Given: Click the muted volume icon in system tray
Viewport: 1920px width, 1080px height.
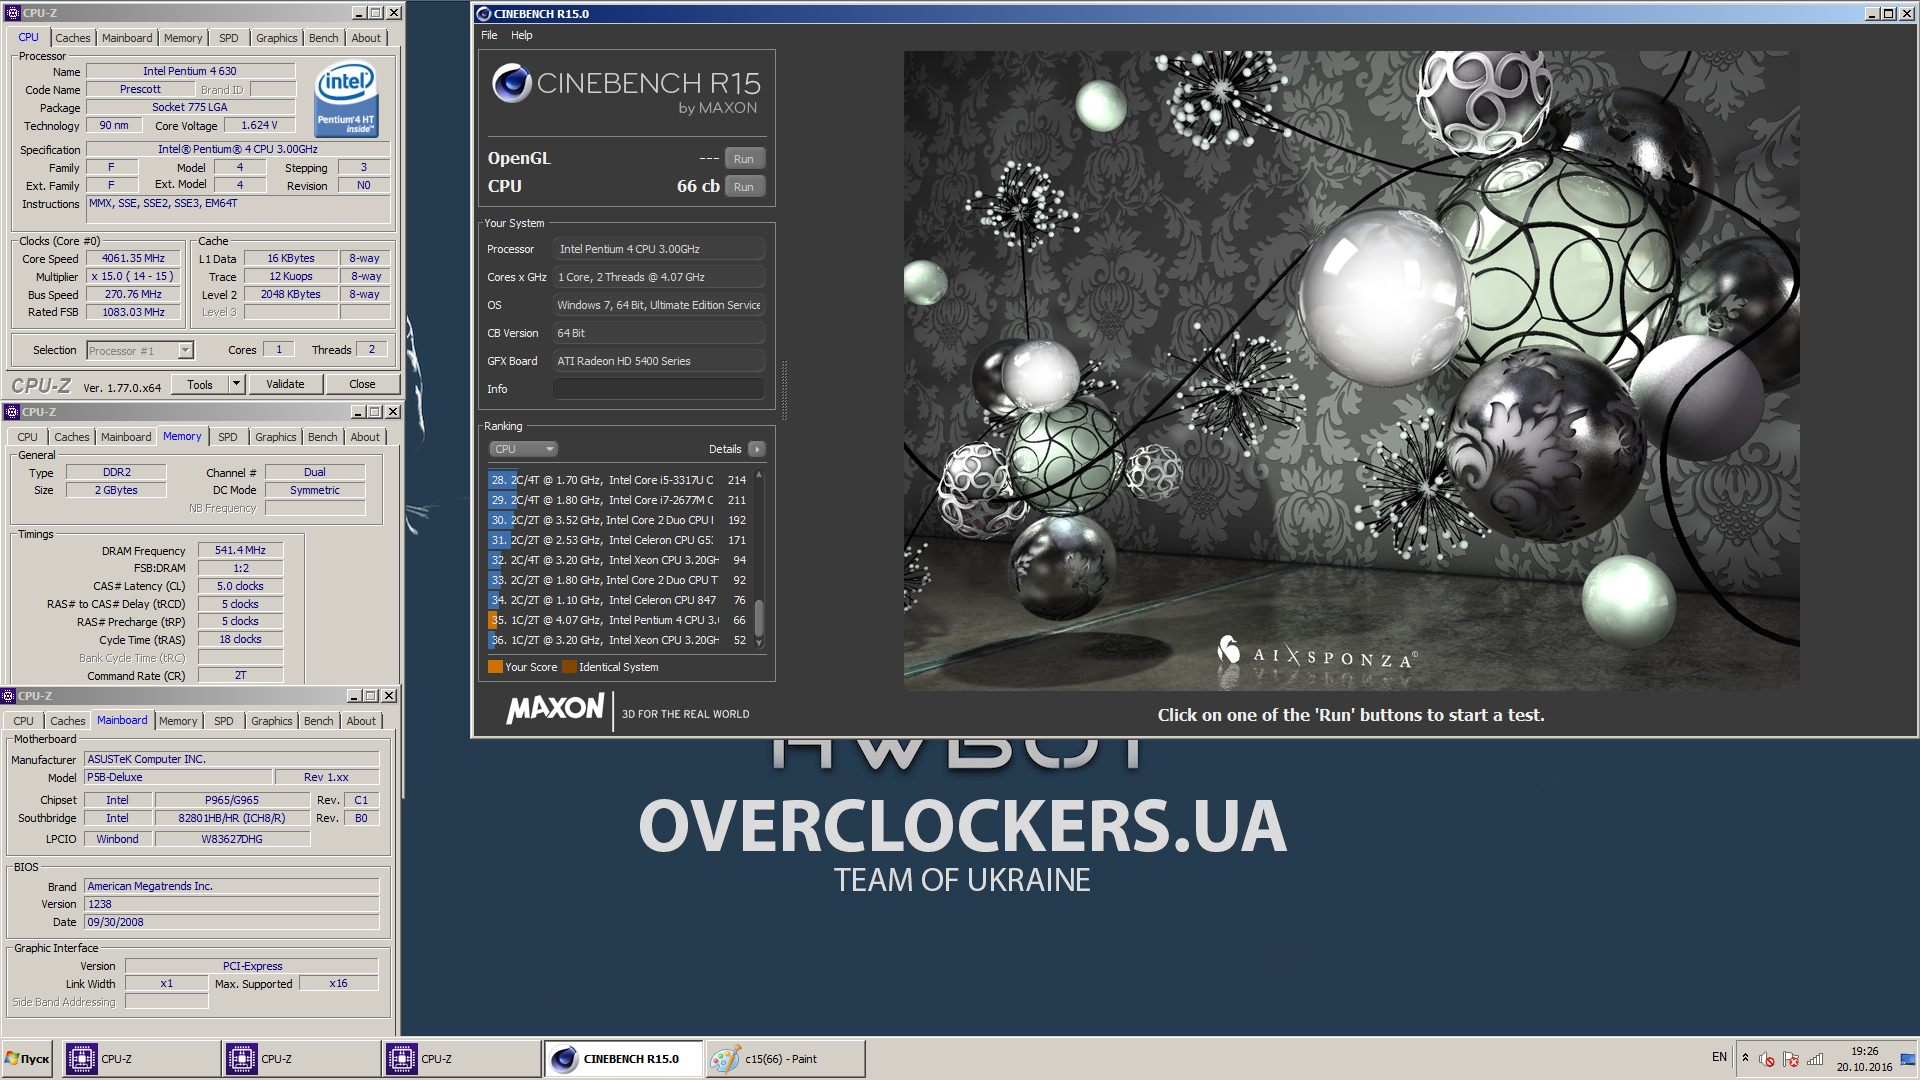Looking at the screenshot, I should [1767, 1059].
